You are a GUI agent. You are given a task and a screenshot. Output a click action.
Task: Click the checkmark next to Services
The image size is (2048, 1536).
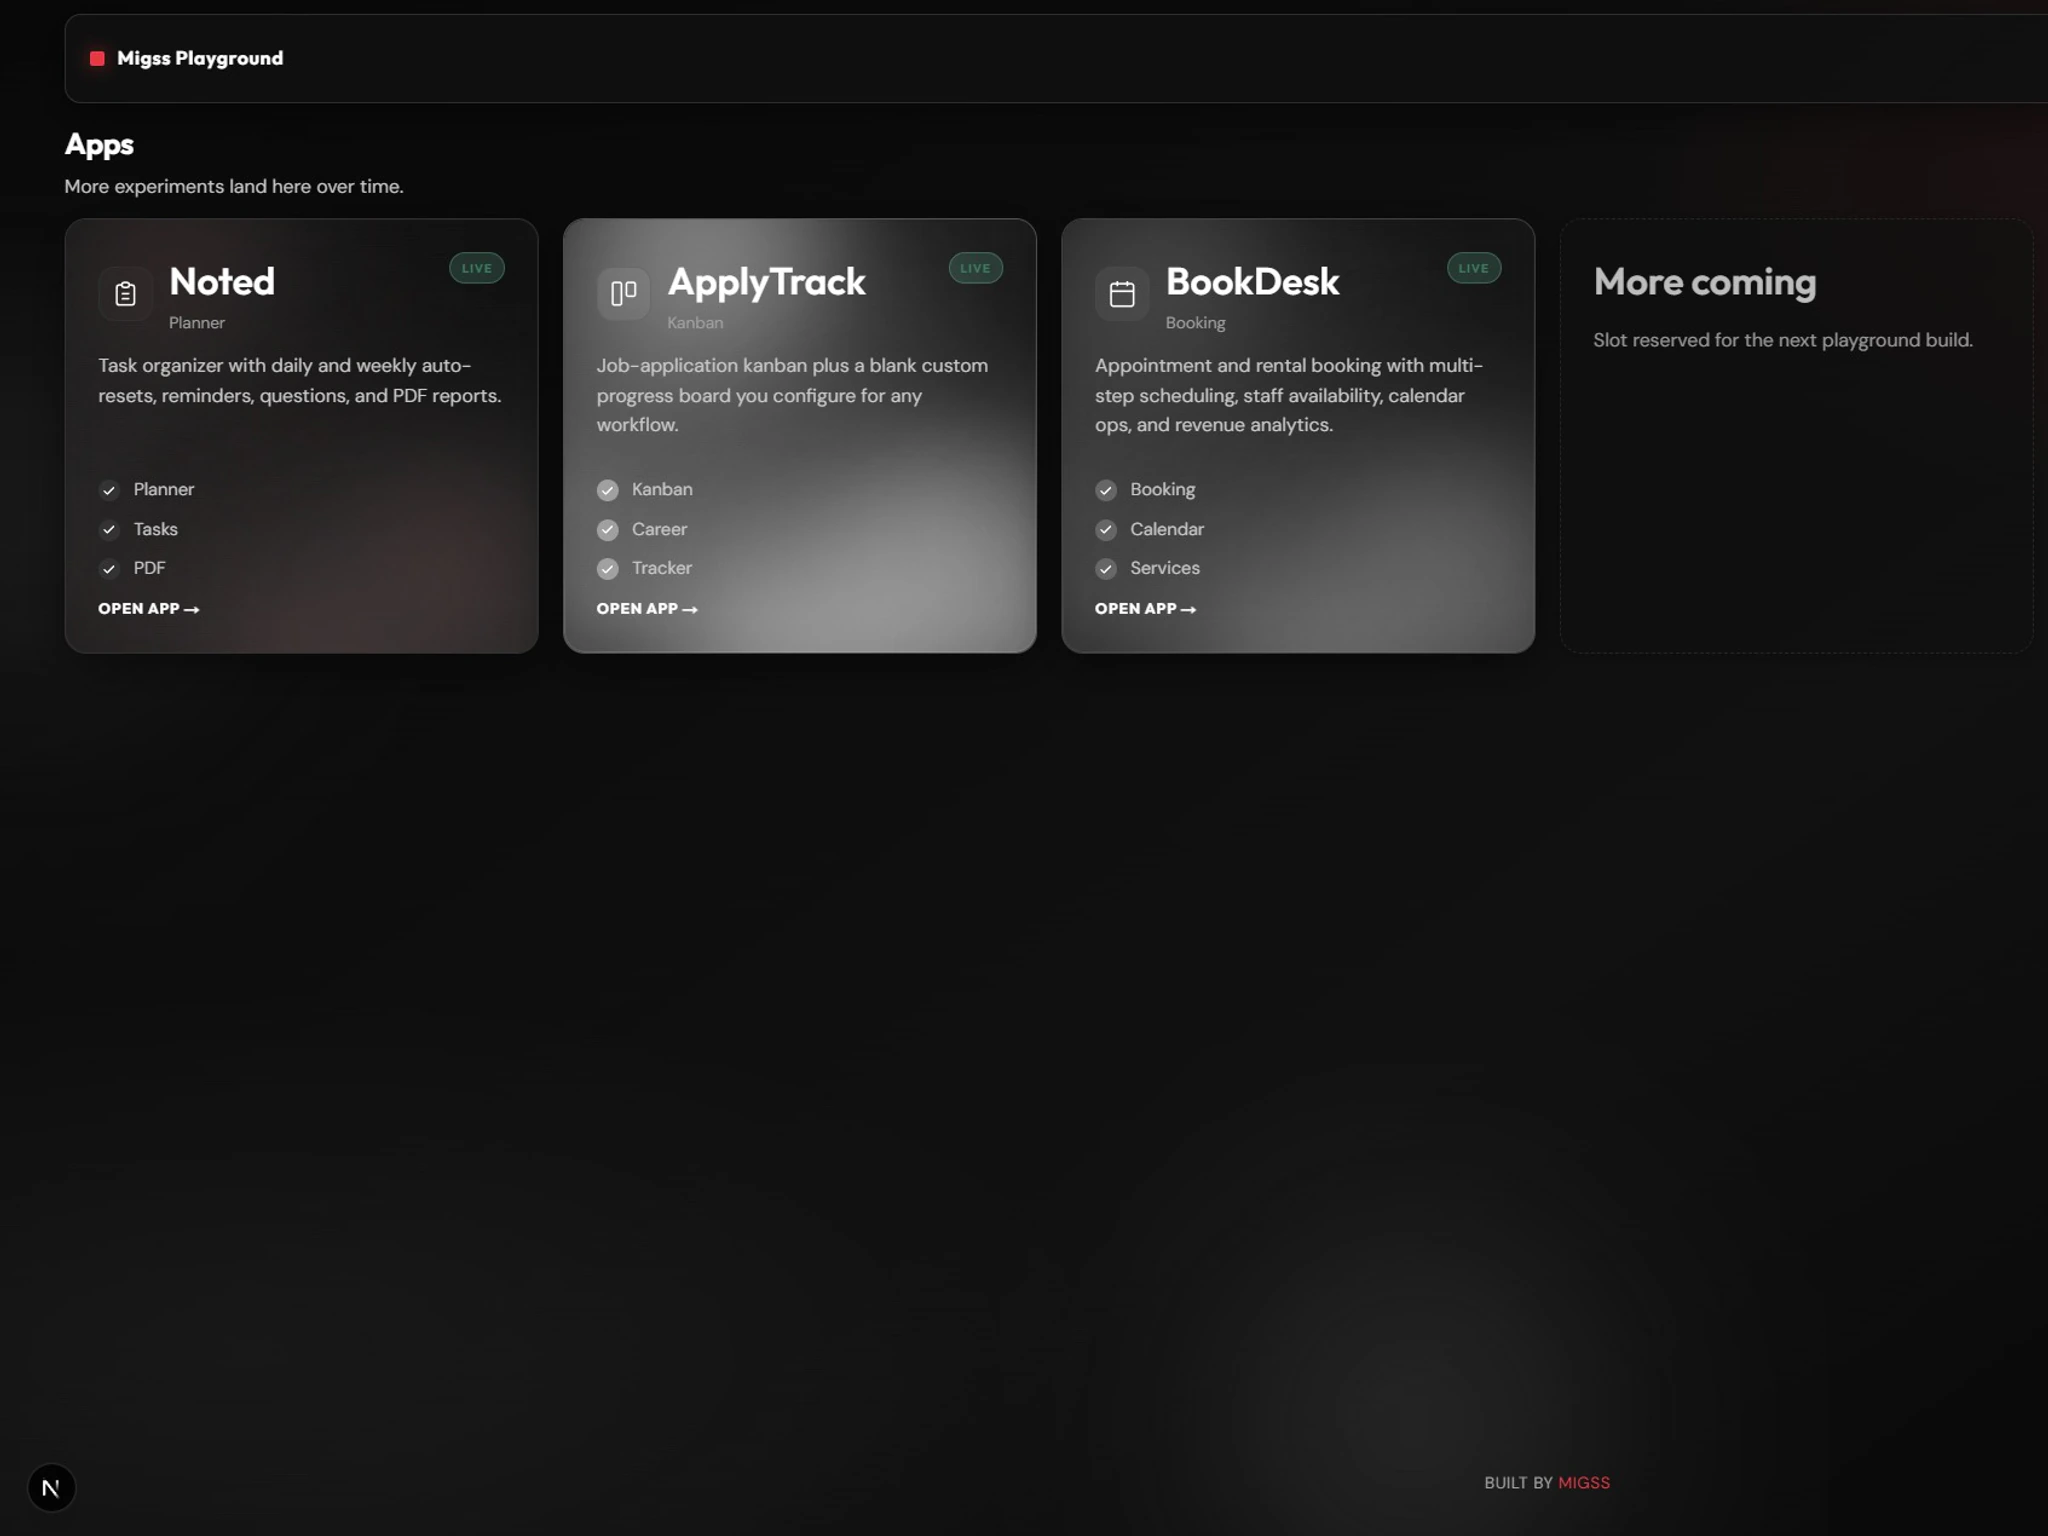point(1106,569)
